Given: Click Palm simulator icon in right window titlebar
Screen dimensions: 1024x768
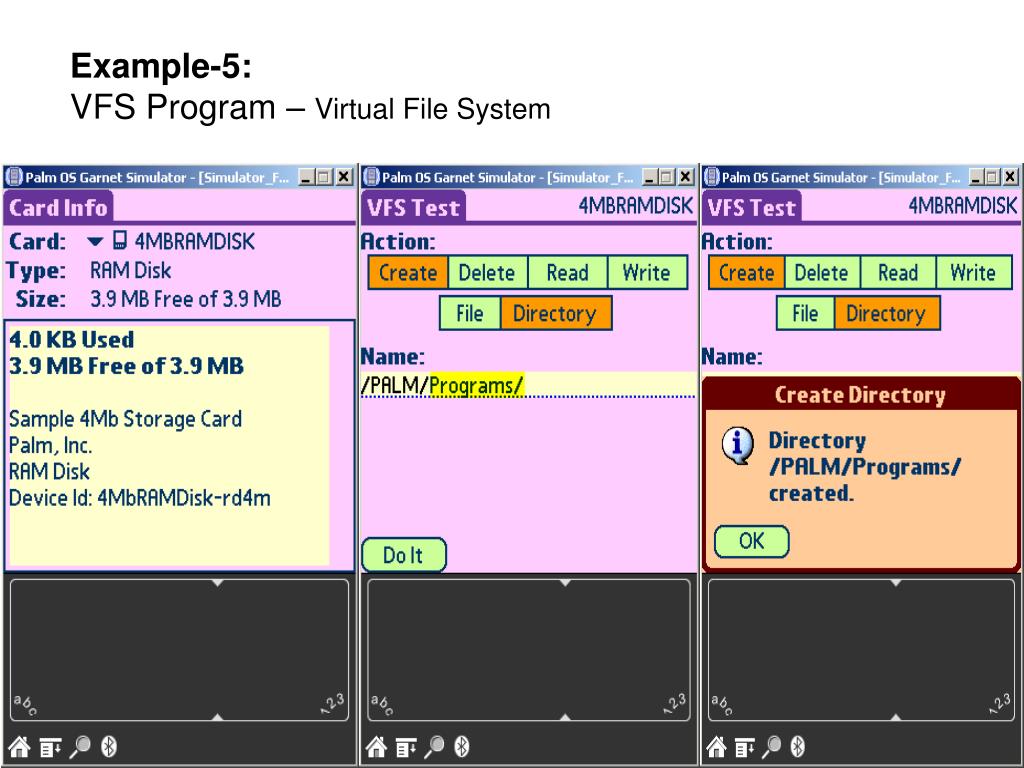Looking at the screenshot, I should click(711, 176).
